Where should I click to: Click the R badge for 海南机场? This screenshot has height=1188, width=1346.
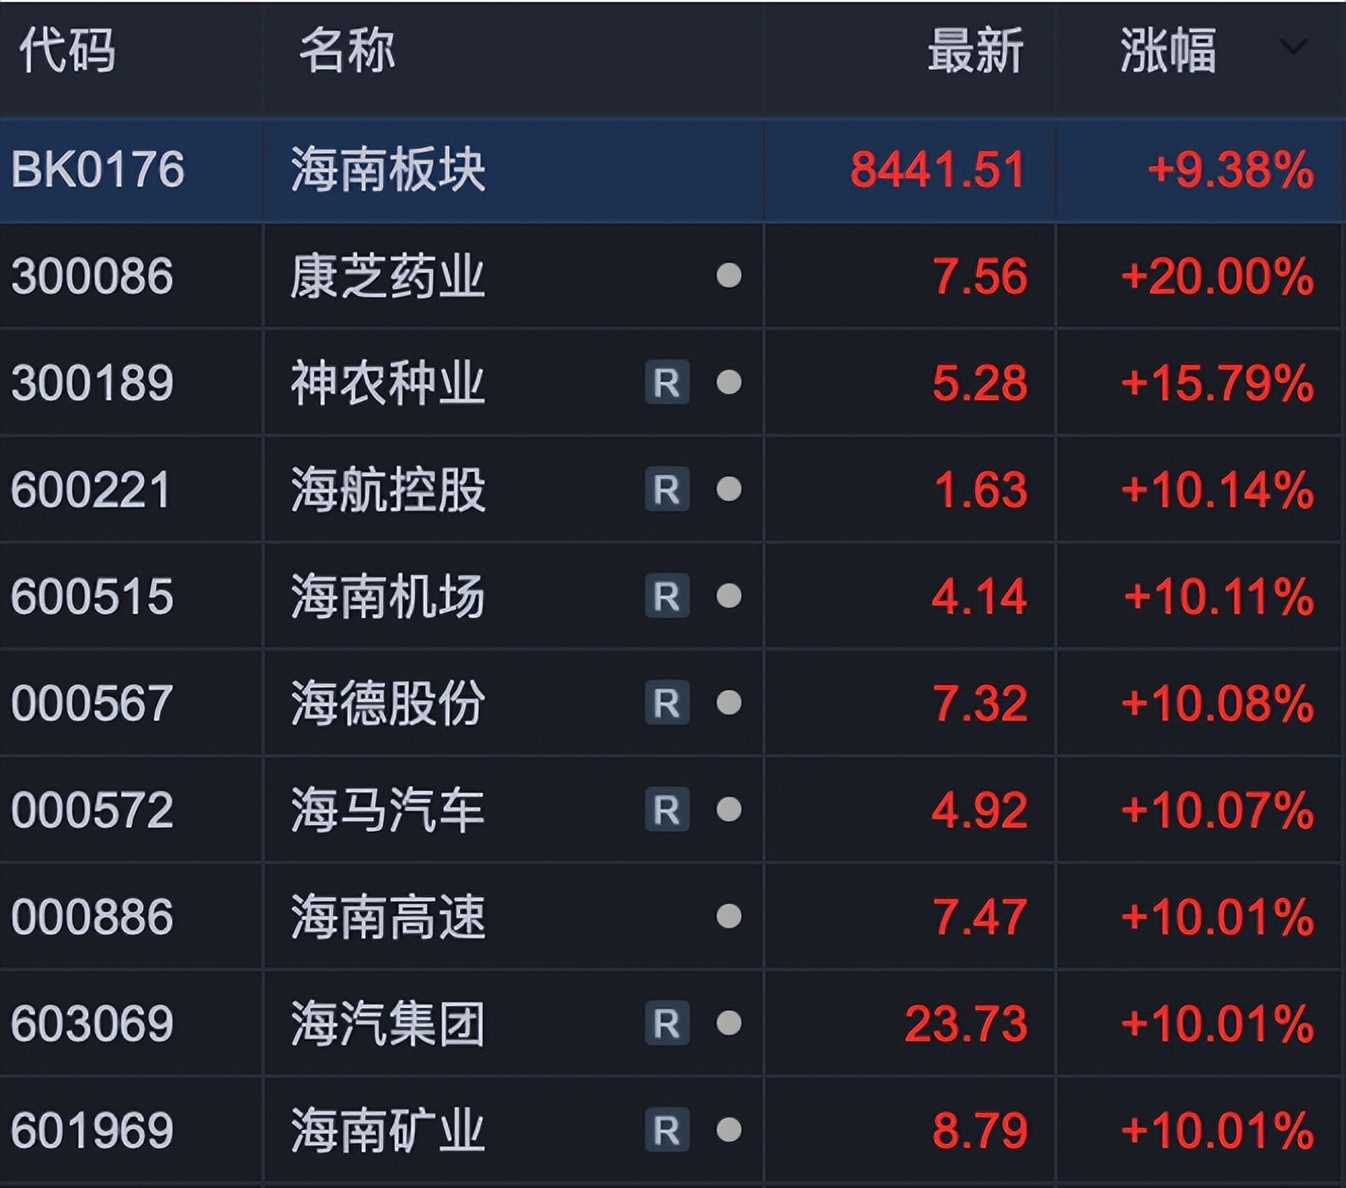[x=667, y=597]
